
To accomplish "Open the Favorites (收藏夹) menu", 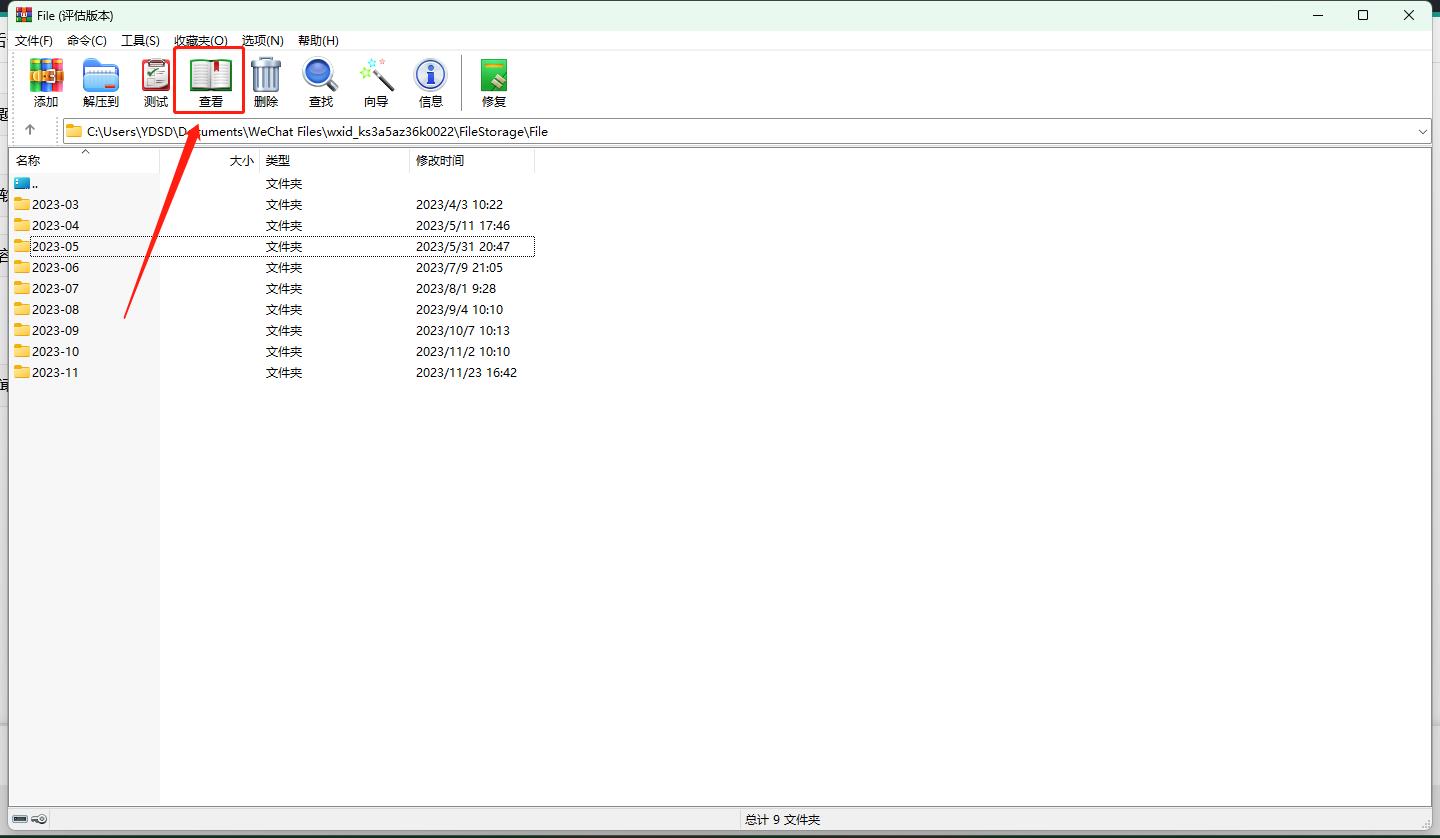I will pos(200,40).
